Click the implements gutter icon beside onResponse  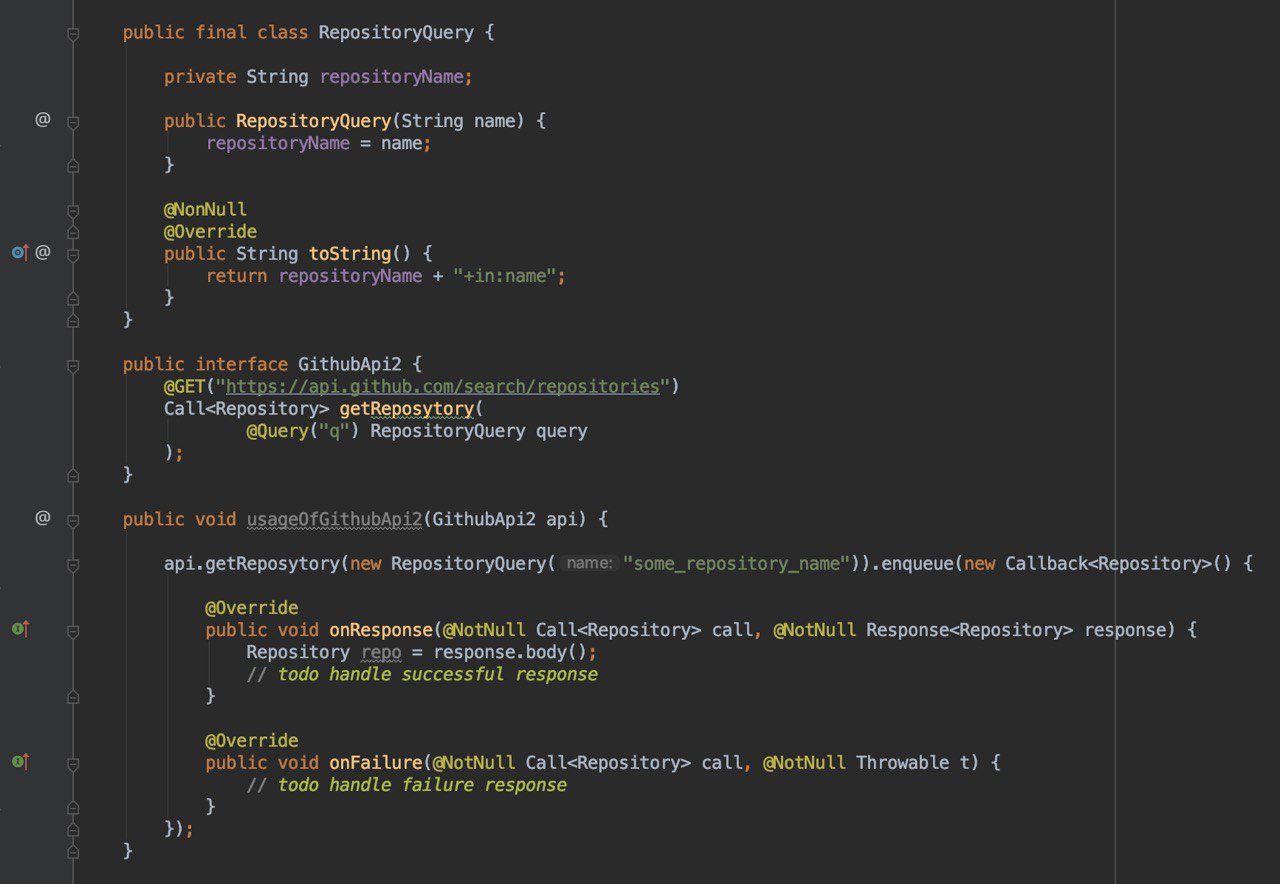tap(21, 629)
